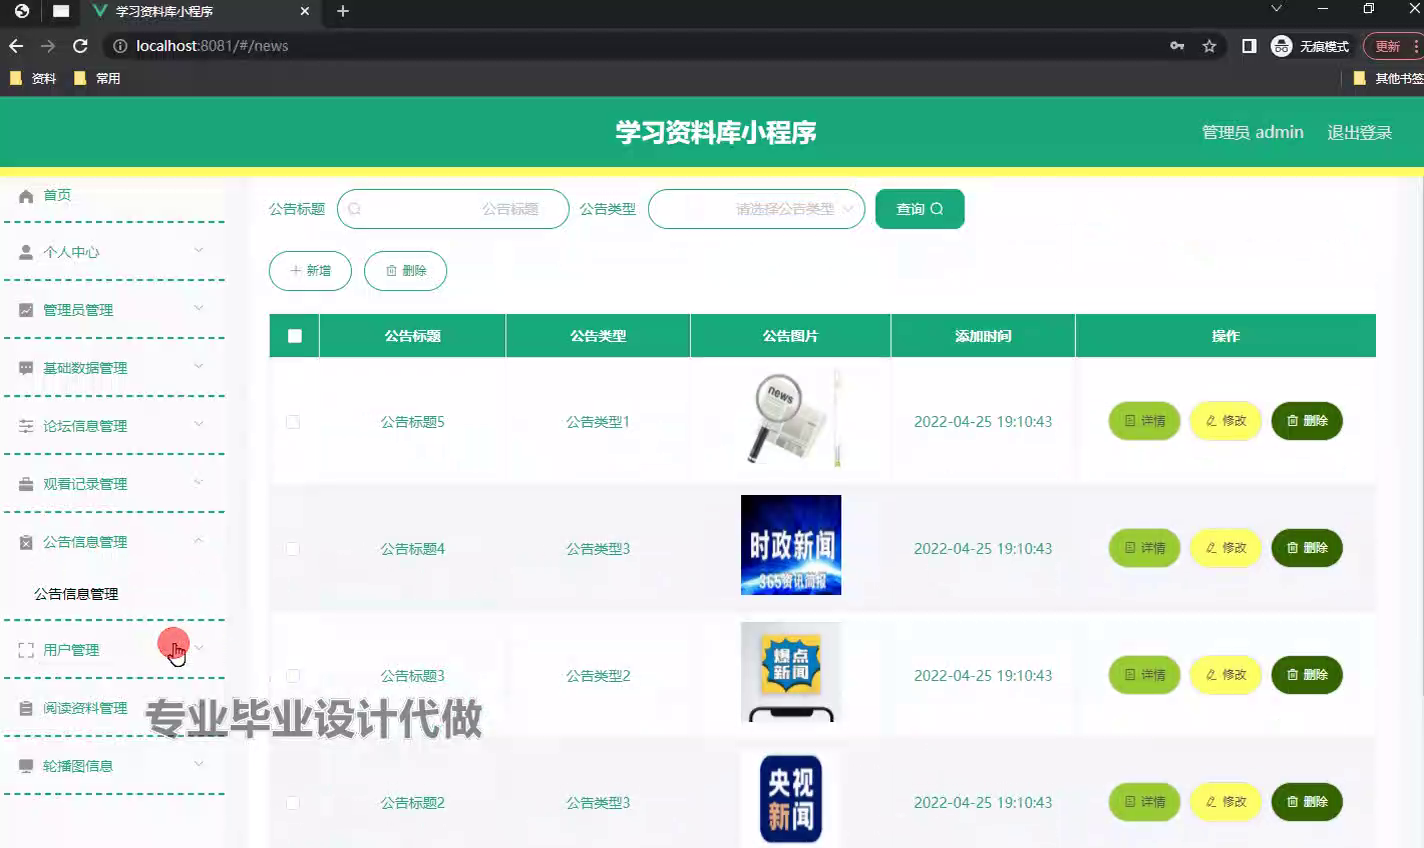The height and width of the screenshot is (848, 1424).
Task: Open the password key icon in address bar
Action: (x=1177, y=46)
